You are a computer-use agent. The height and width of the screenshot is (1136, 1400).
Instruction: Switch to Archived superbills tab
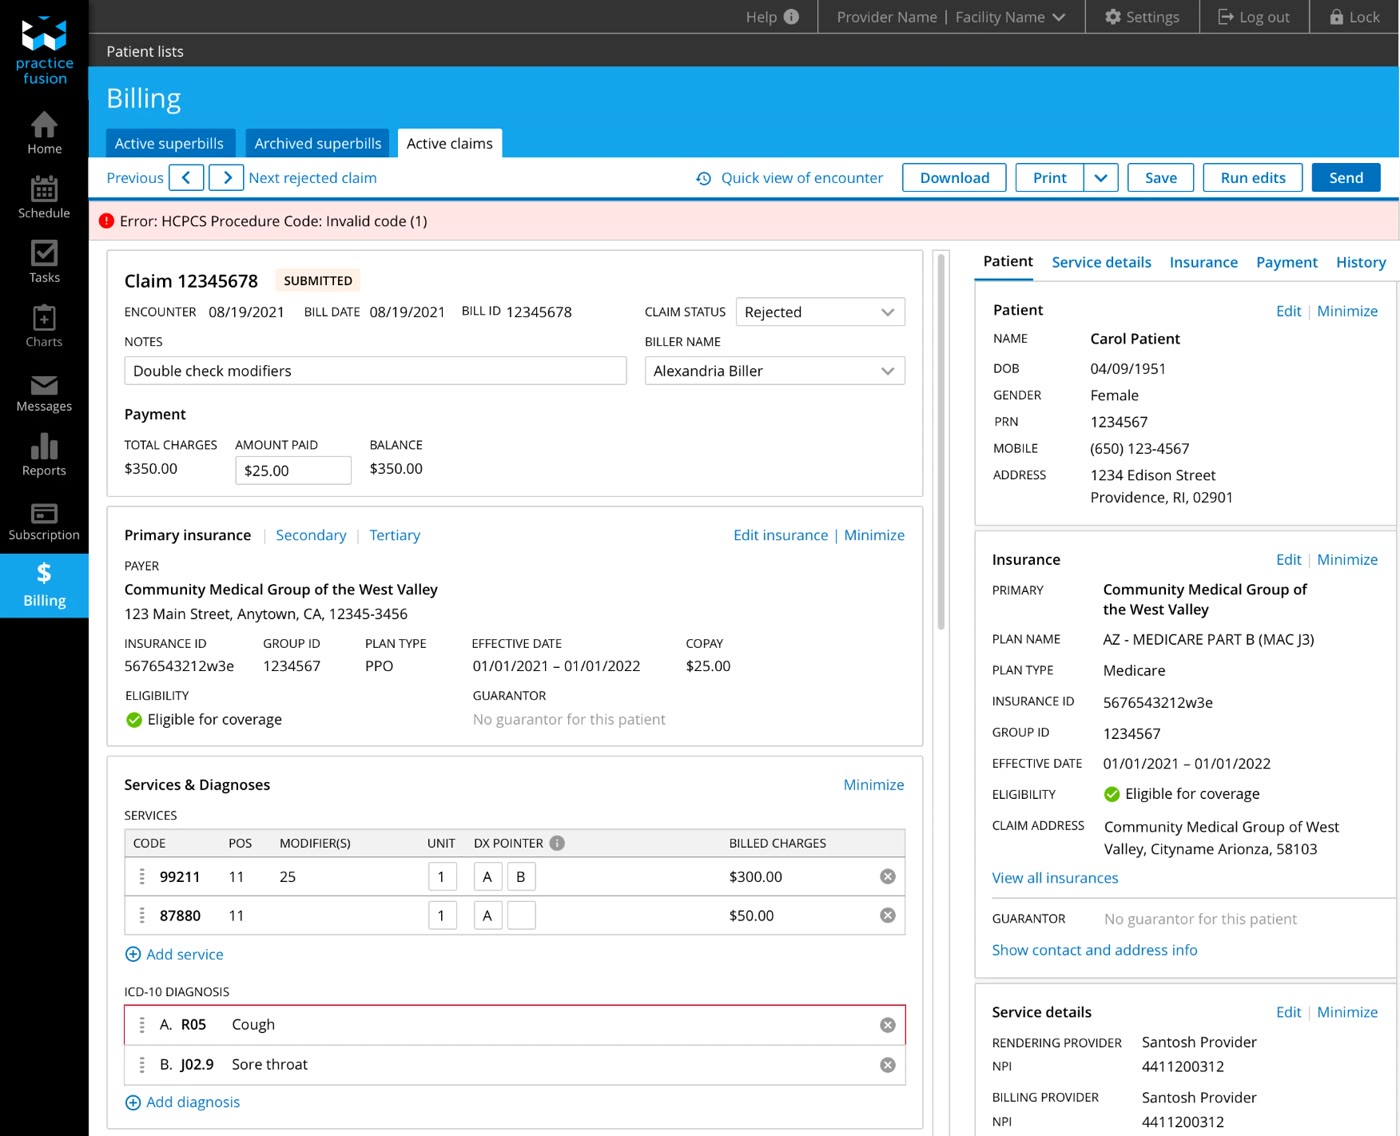pos(318,143)
